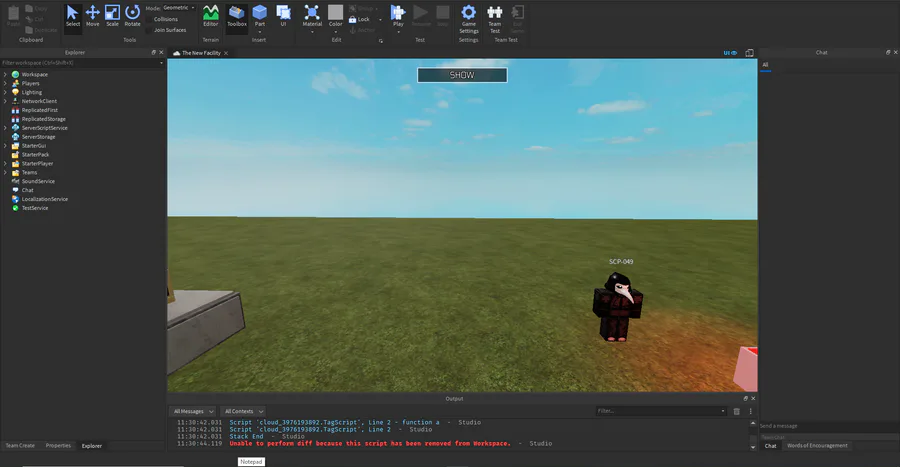
Task: Open Output panel options menu
Action: coord(750,411)
